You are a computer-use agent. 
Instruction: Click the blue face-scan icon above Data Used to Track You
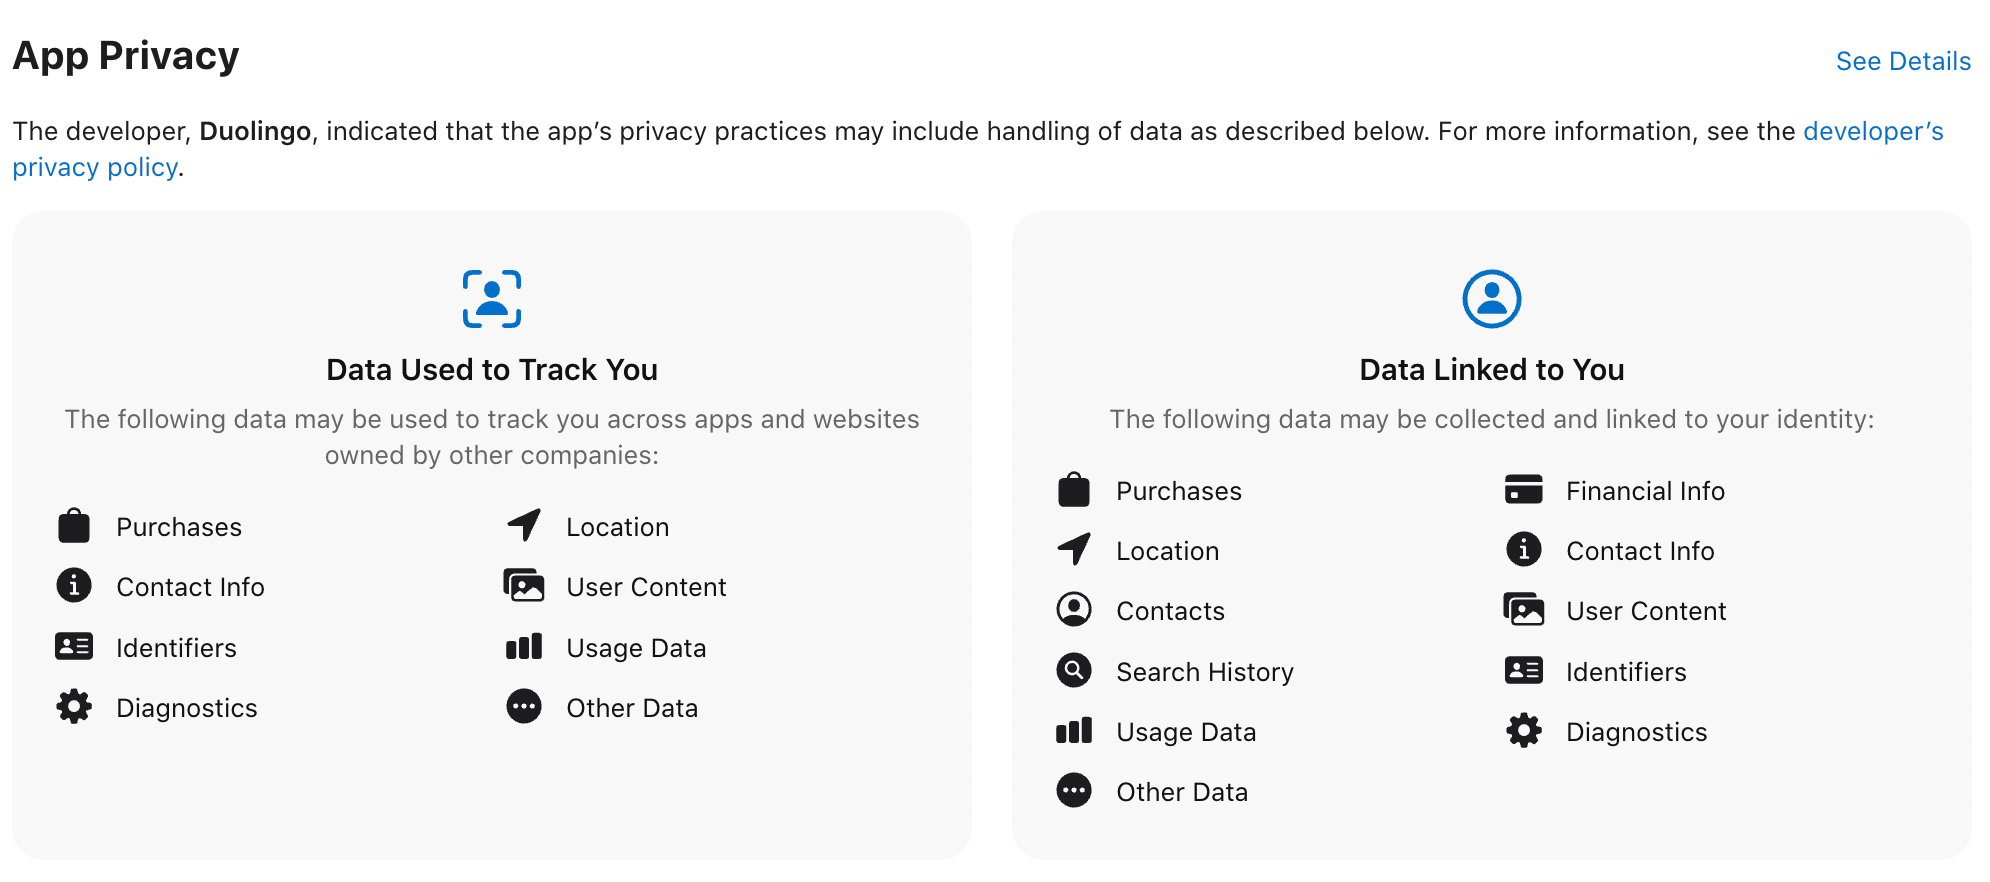490,297
